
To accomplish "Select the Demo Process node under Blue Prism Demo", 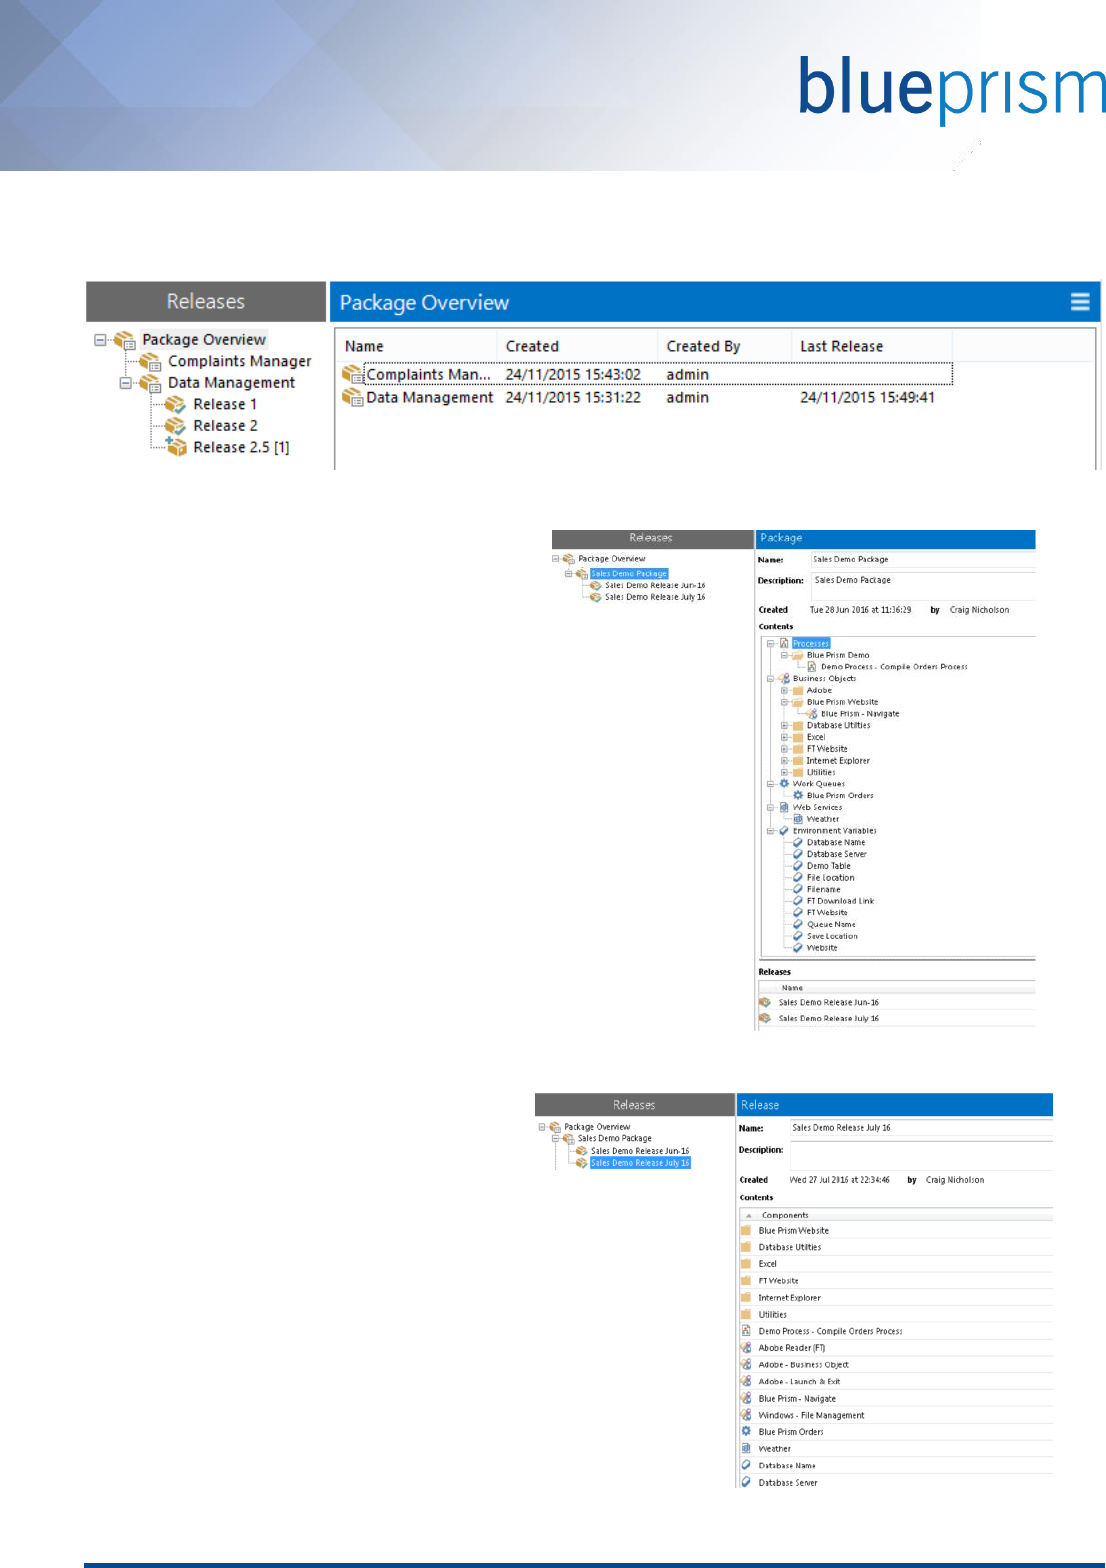I will tap(894, 666).
